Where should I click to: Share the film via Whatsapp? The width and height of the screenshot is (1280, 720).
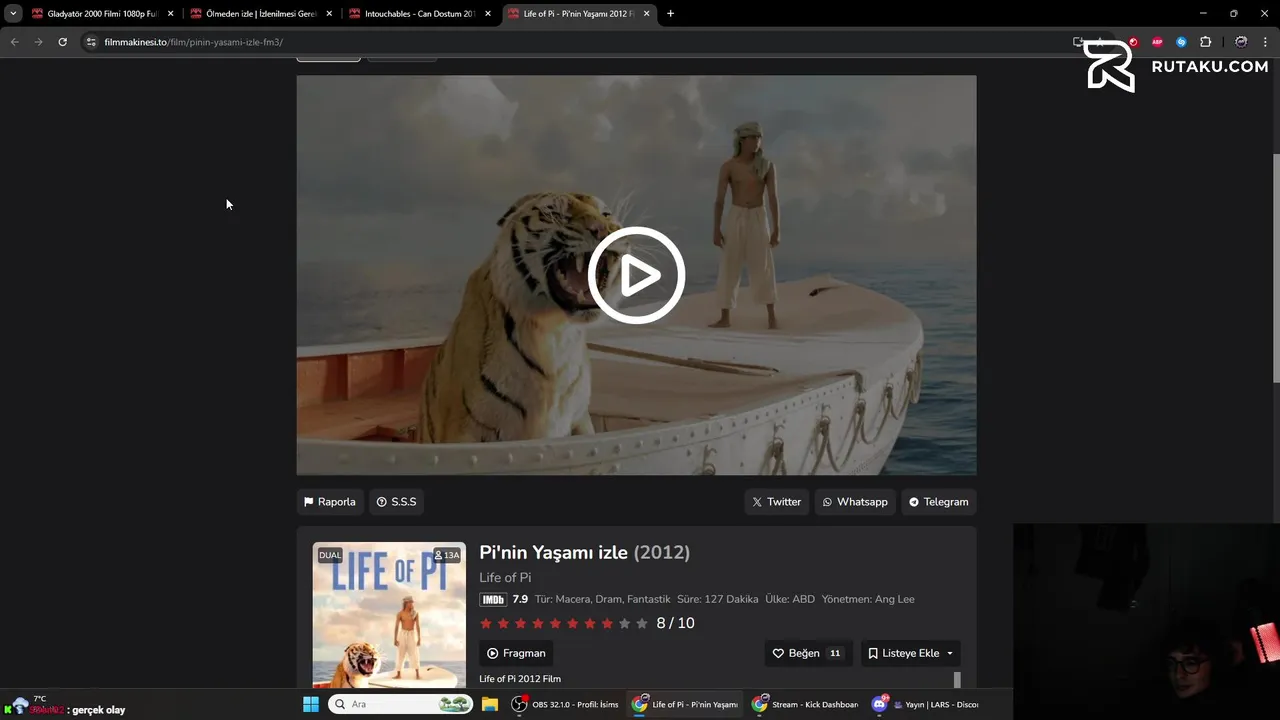pos(855,502)
